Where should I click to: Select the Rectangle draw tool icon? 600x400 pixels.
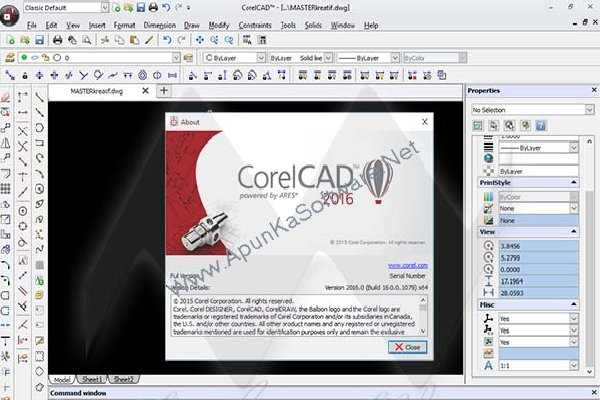(39, 143)
